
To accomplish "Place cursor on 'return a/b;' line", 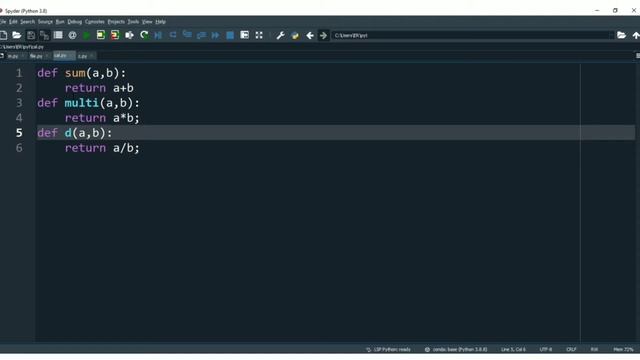I will tap(102, 148).
